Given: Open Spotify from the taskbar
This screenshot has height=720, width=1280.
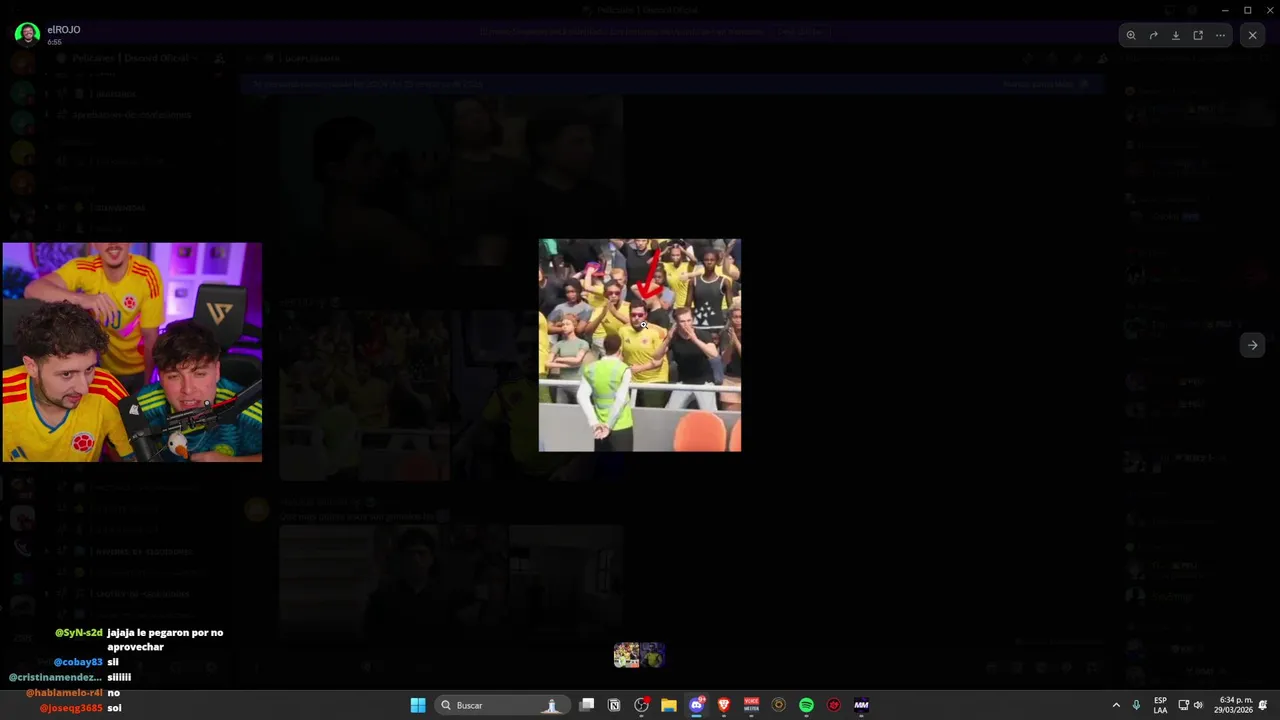Looking at the screenshot, I should [806, 705].
